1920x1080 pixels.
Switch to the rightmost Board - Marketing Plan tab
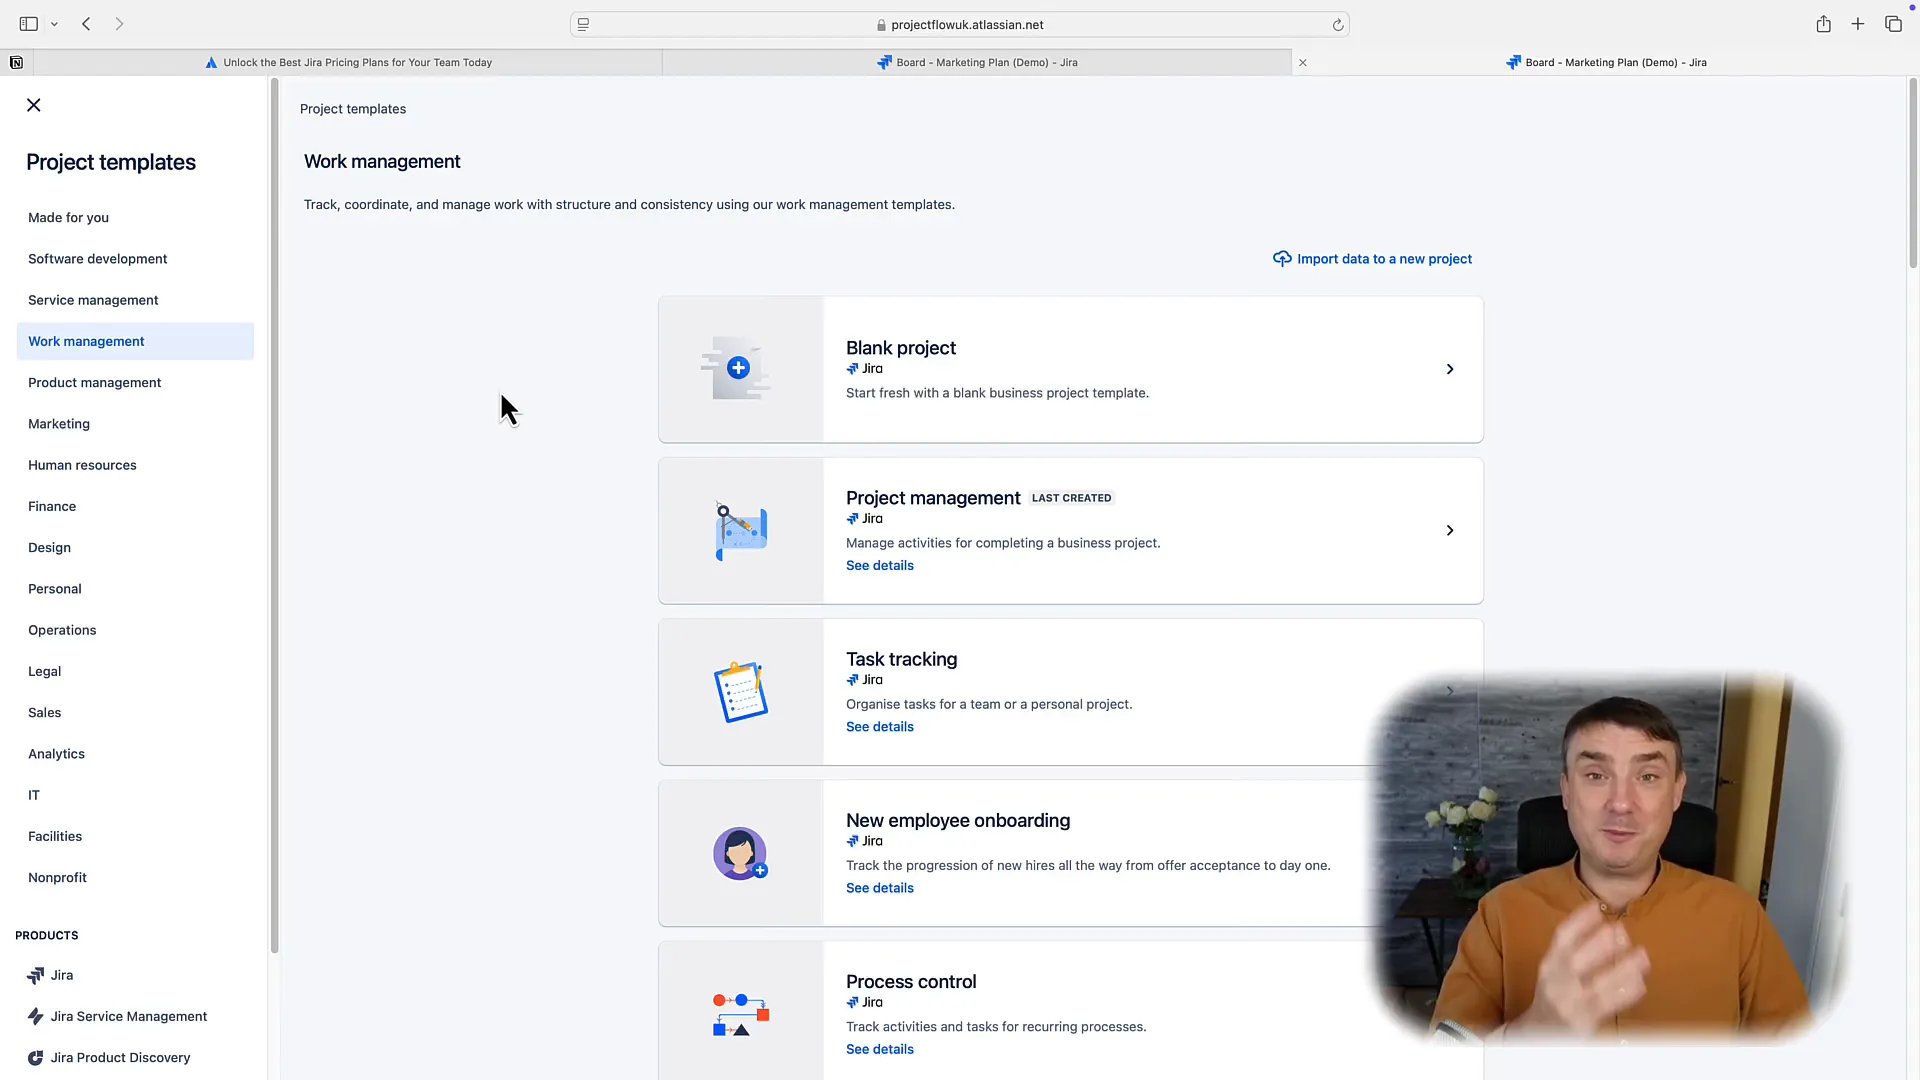pos(1607,62)
